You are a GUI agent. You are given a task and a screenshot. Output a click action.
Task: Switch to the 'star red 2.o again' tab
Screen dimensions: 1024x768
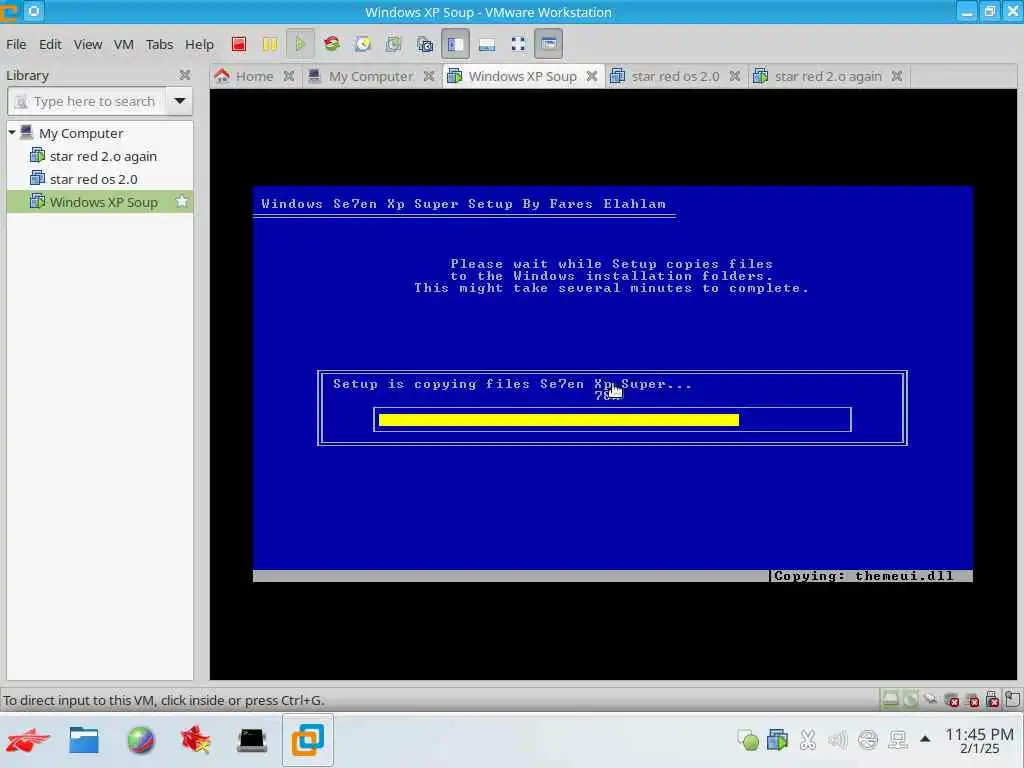(x=827, y=76)
